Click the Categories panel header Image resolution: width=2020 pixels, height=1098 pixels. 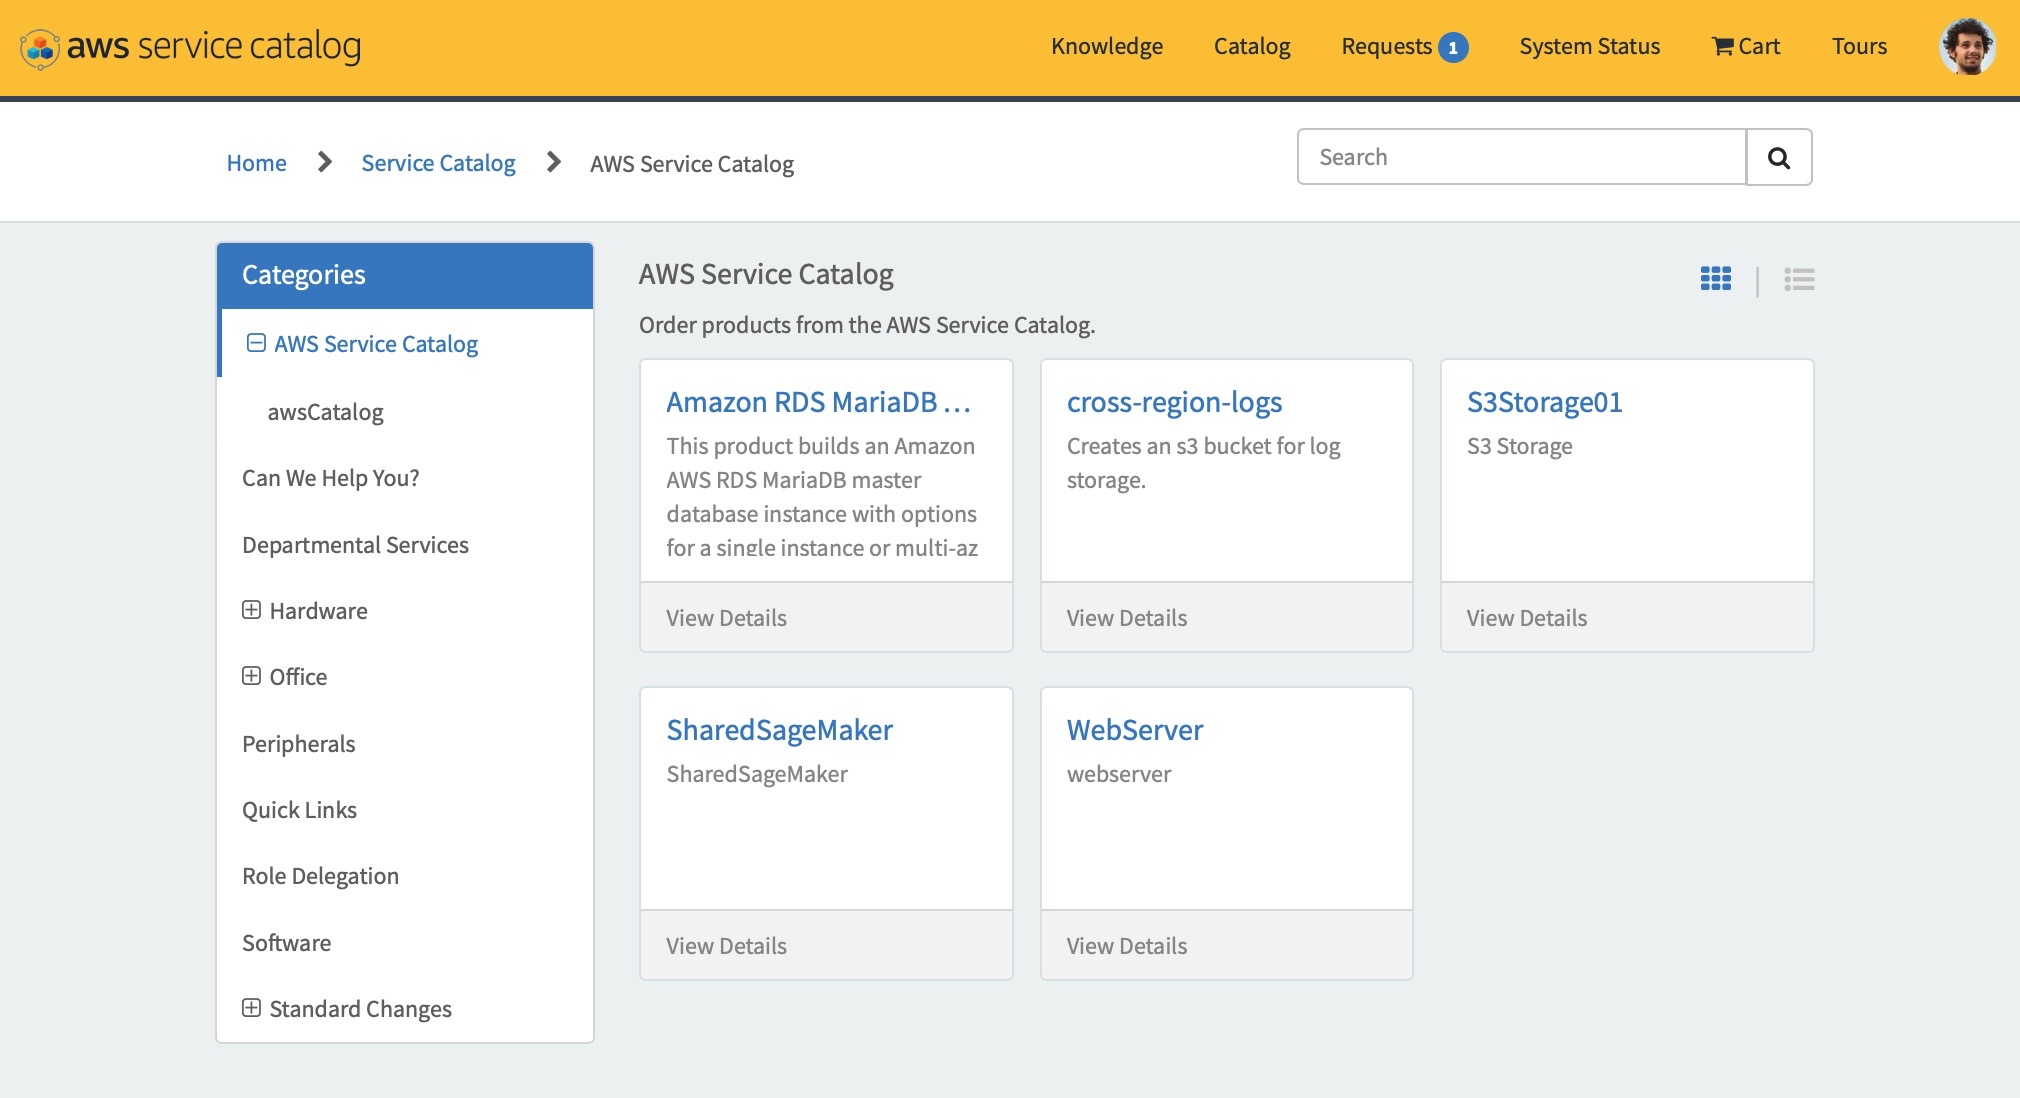click(x=405, y=275)
